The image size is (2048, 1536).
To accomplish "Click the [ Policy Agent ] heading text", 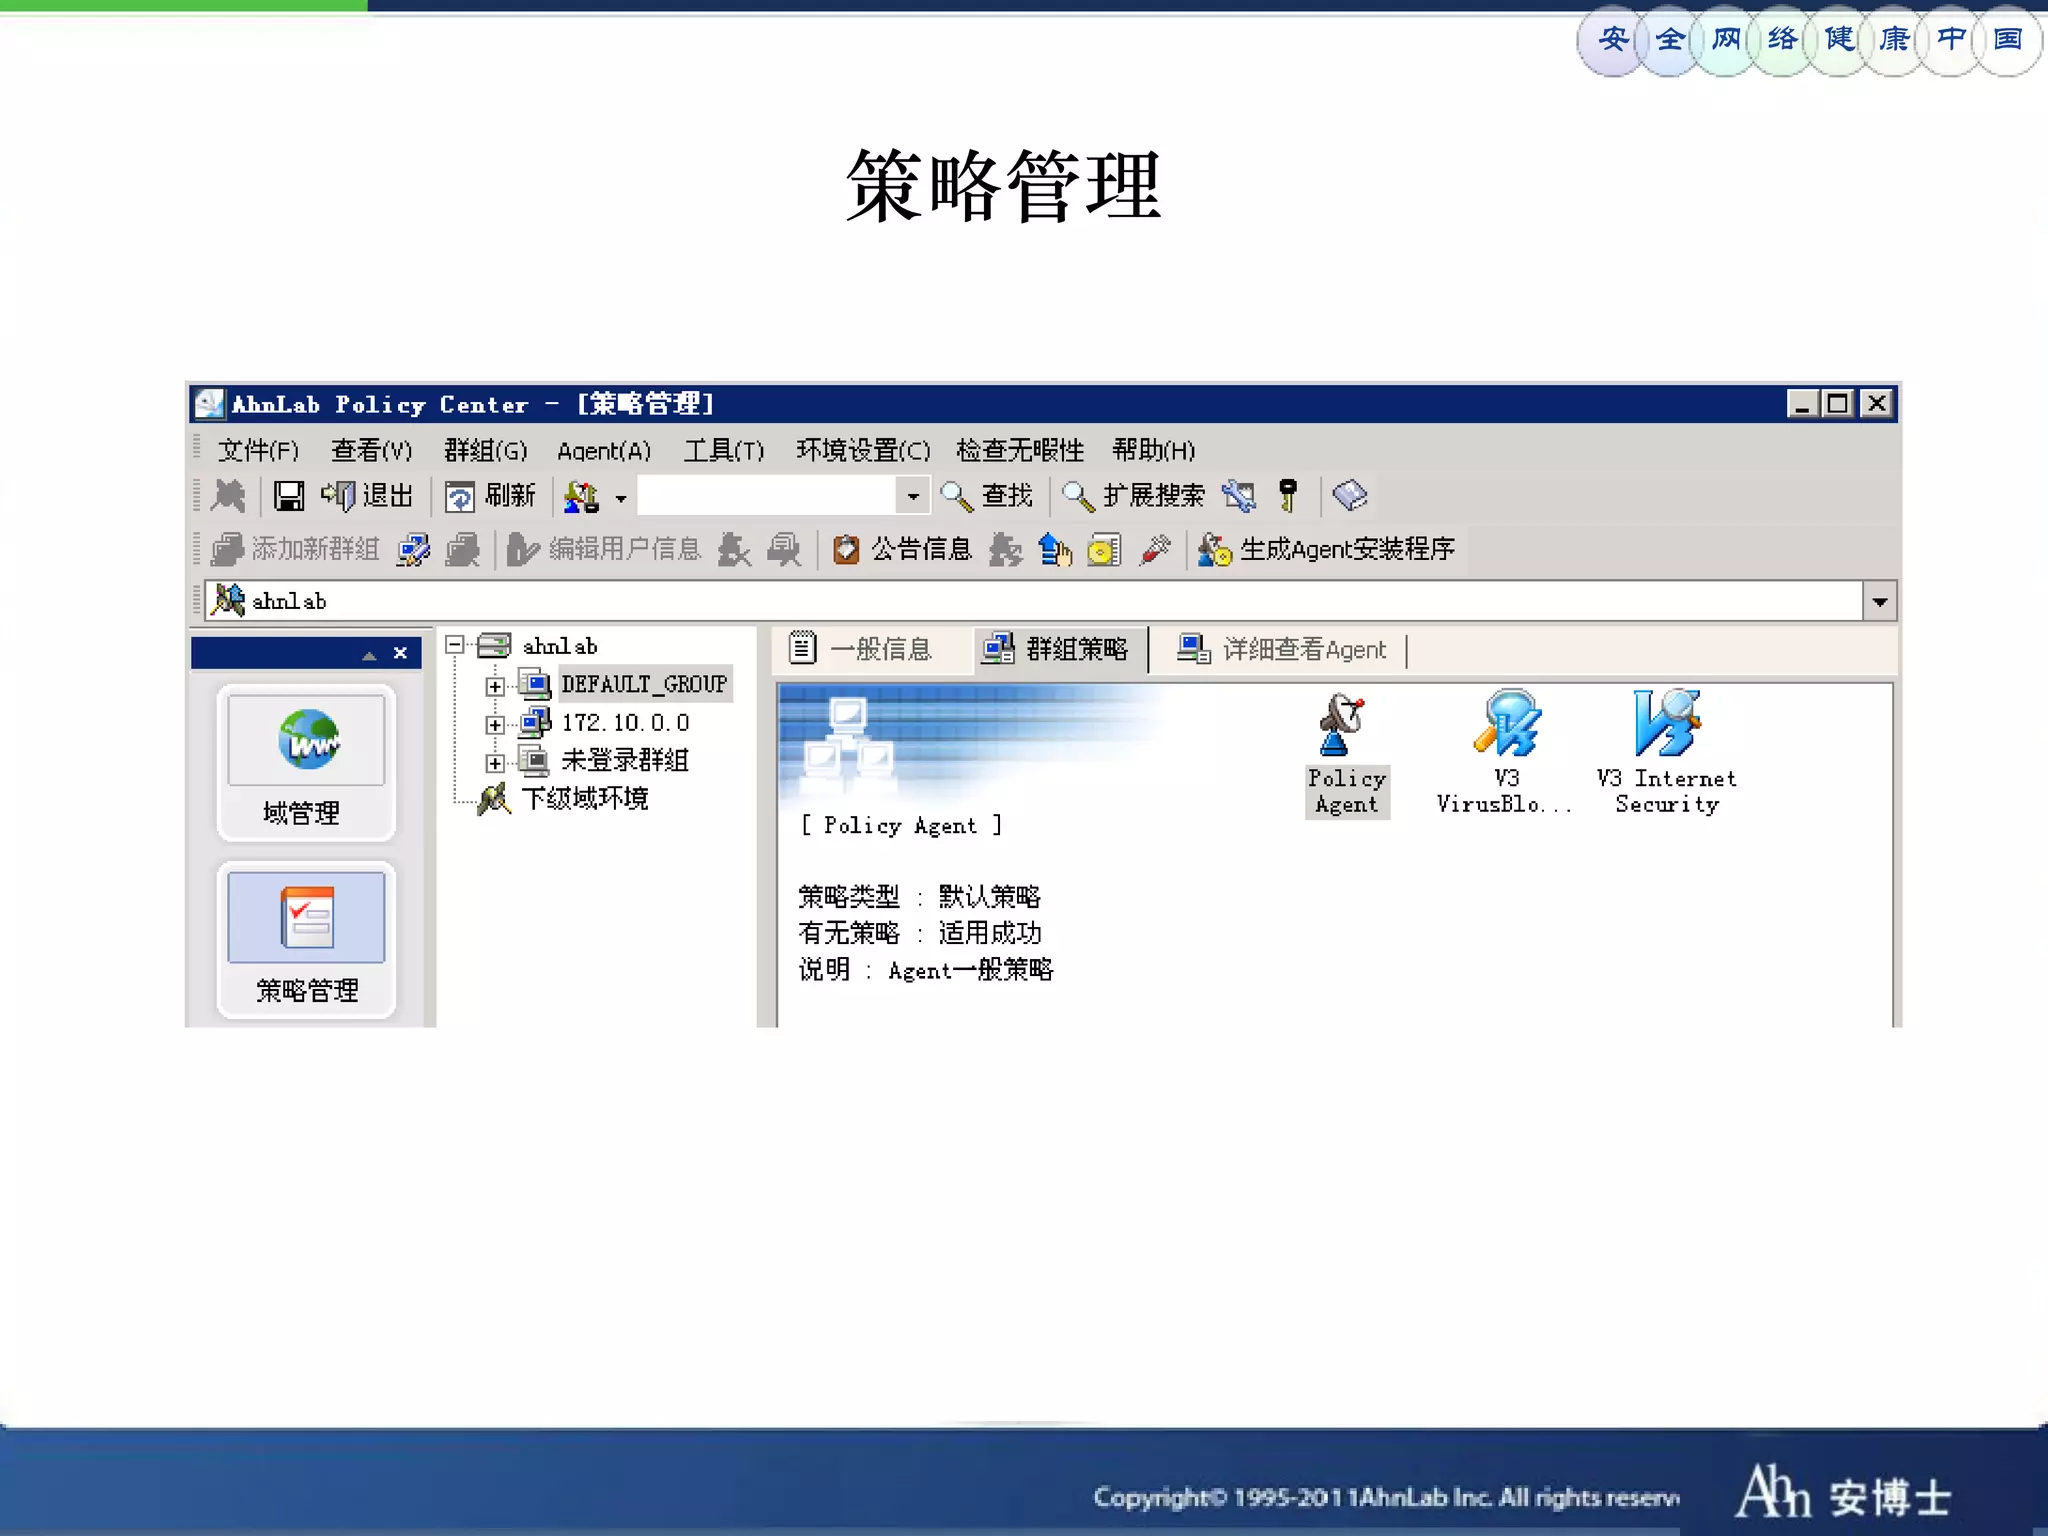I will coord(900,825).
